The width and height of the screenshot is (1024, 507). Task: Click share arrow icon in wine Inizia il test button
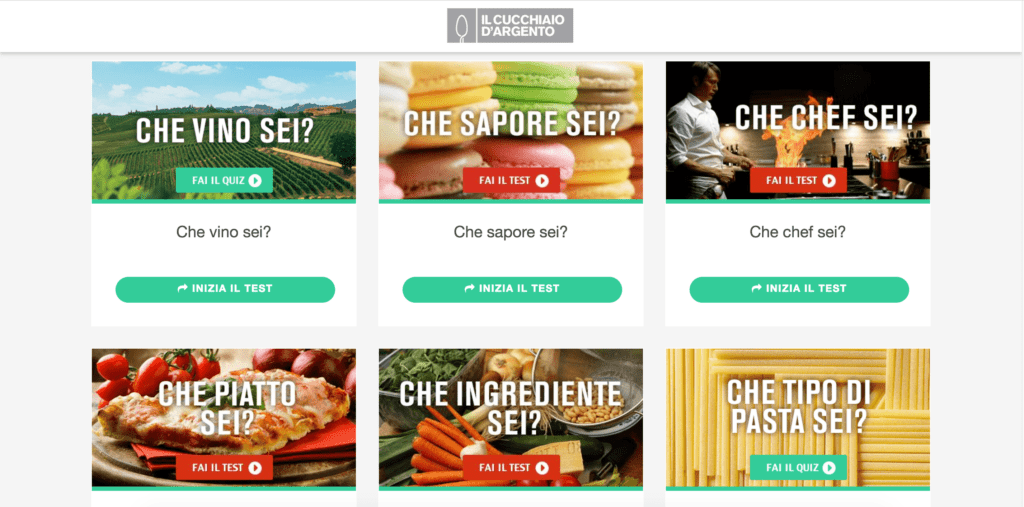183,288
